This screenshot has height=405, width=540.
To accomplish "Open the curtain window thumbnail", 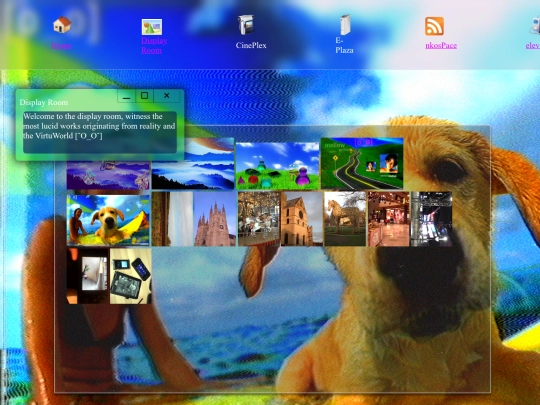I will [172, 219].
